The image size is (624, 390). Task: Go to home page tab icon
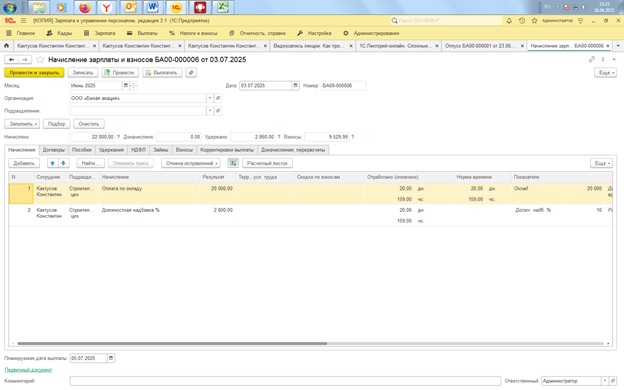click(6, 46)
